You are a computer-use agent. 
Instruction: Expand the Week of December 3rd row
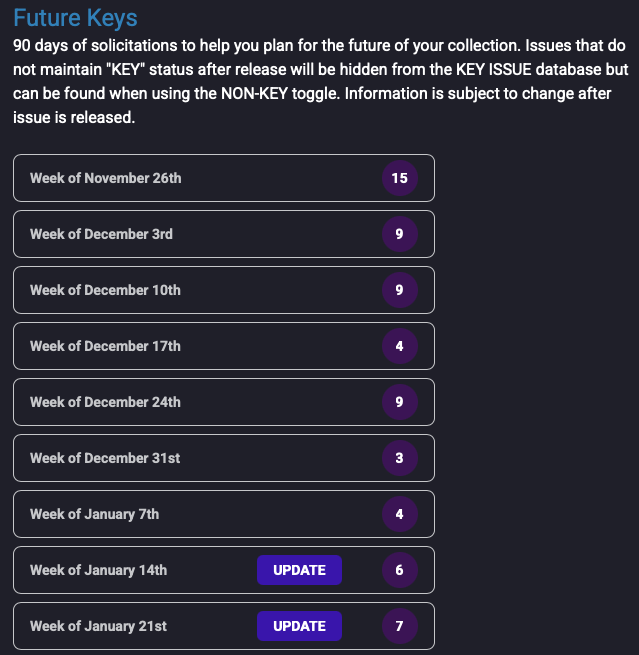[x=101, y=234]
